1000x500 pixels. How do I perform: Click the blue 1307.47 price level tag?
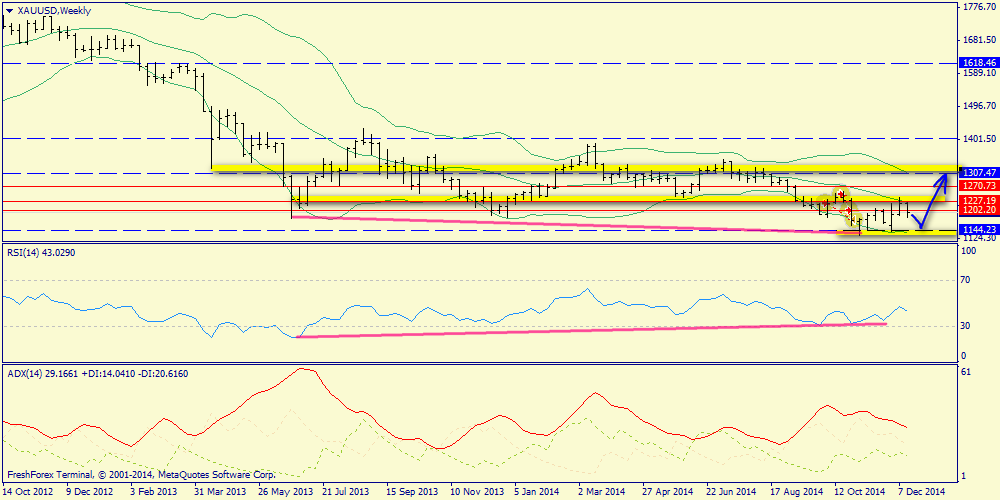978,172
